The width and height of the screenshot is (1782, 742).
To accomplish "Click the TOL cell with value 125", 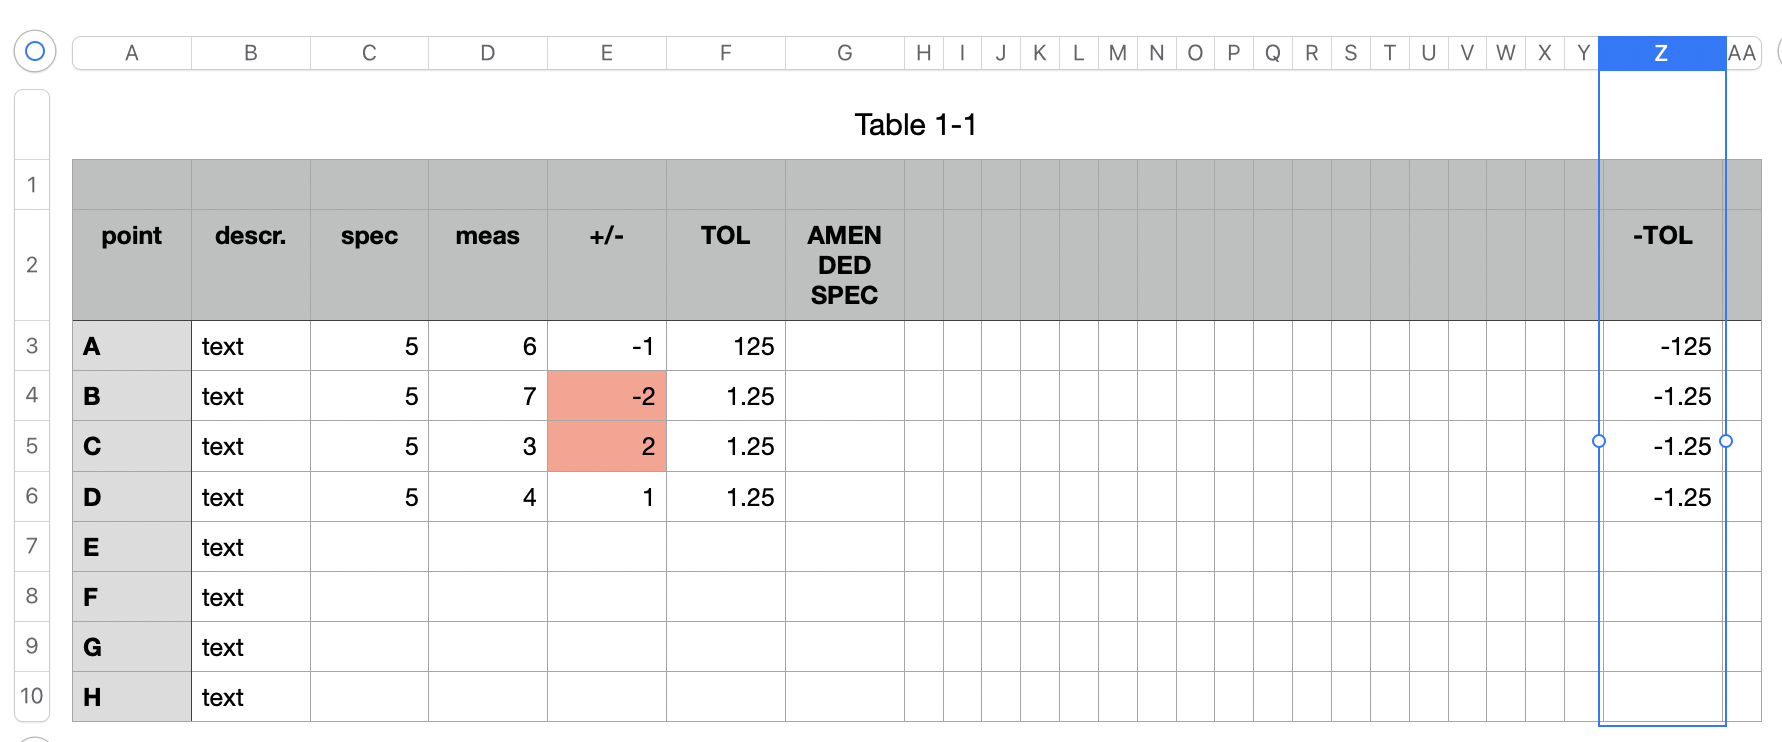I will (726, 346).
